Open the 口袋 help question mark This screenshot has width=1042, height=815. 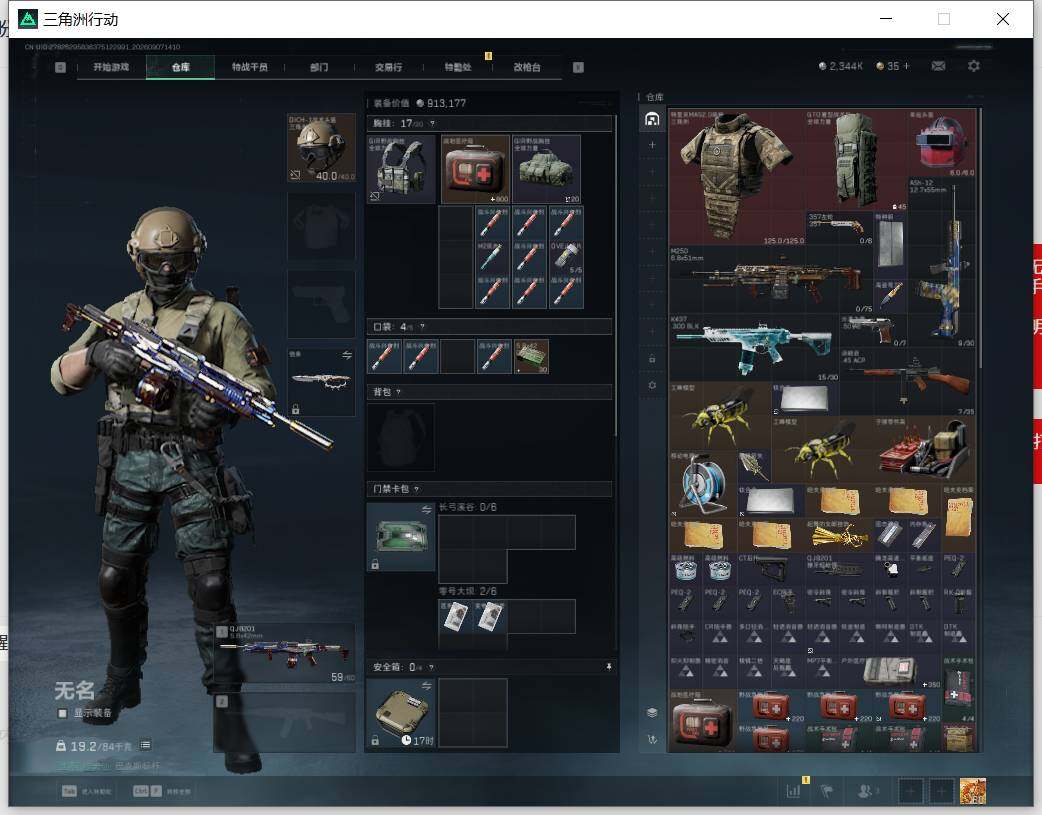[422, 327]
